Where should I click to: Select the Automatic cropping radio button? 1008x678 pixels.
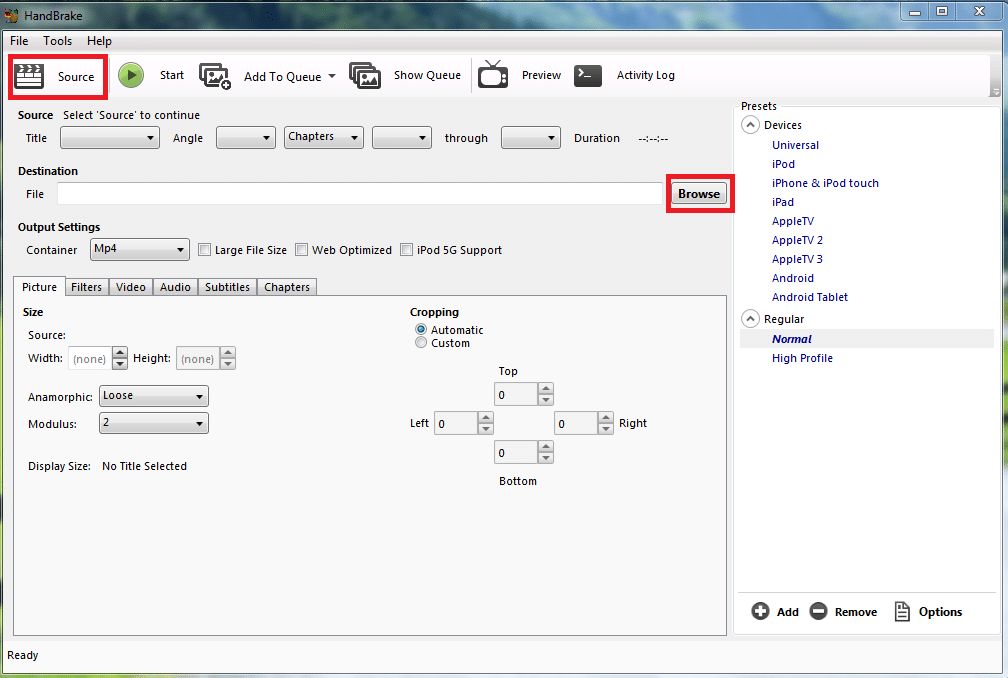pyautogui.click(x=421, y=330)
